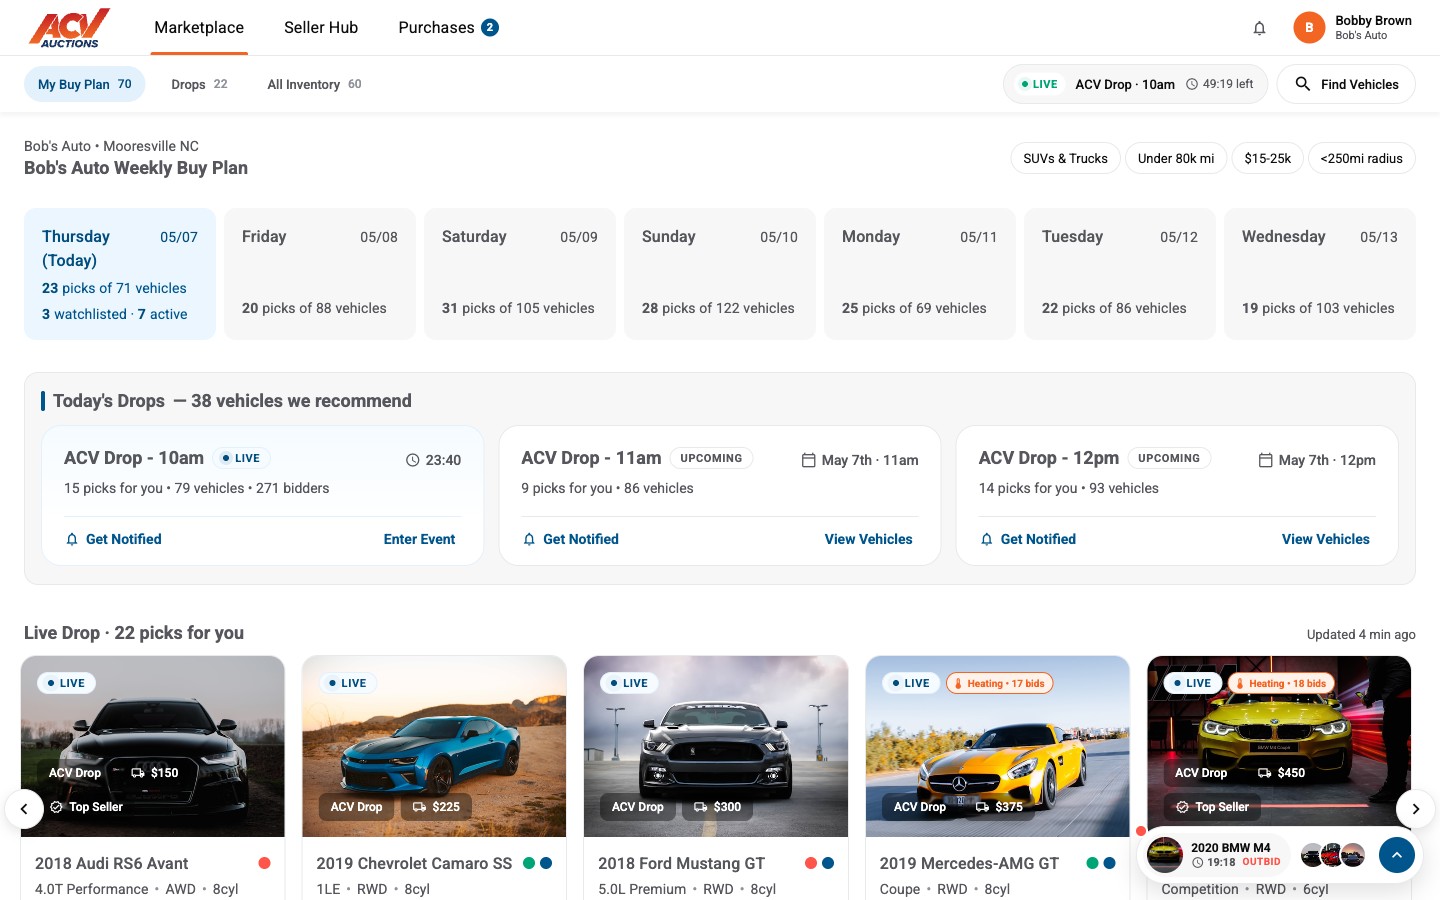1440x900 pixels.
Task: Select the Thursday (Today) 05/07 day card
Action: pyautogui.click(x=120, y=274)
